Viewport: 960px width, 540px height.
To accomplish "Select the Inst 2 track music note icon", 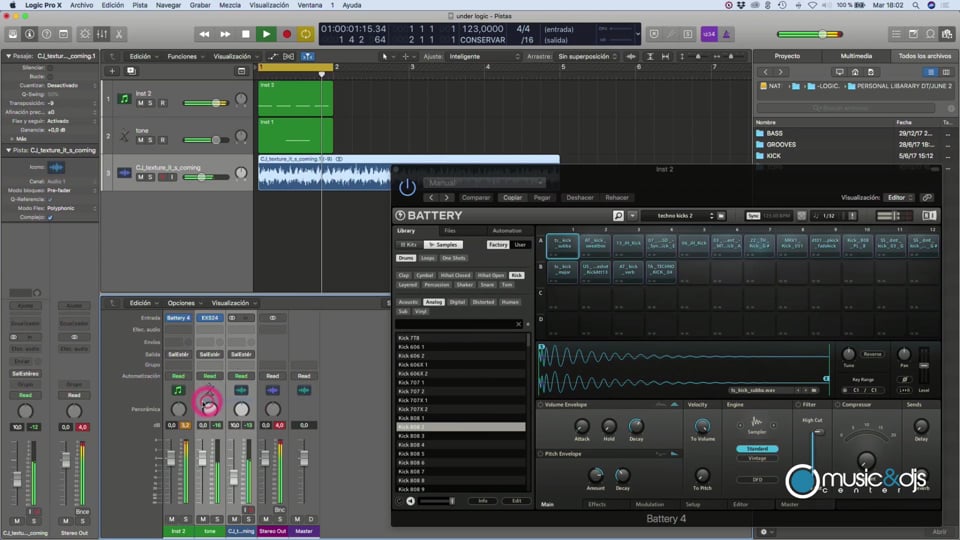I will coord(124,99).
